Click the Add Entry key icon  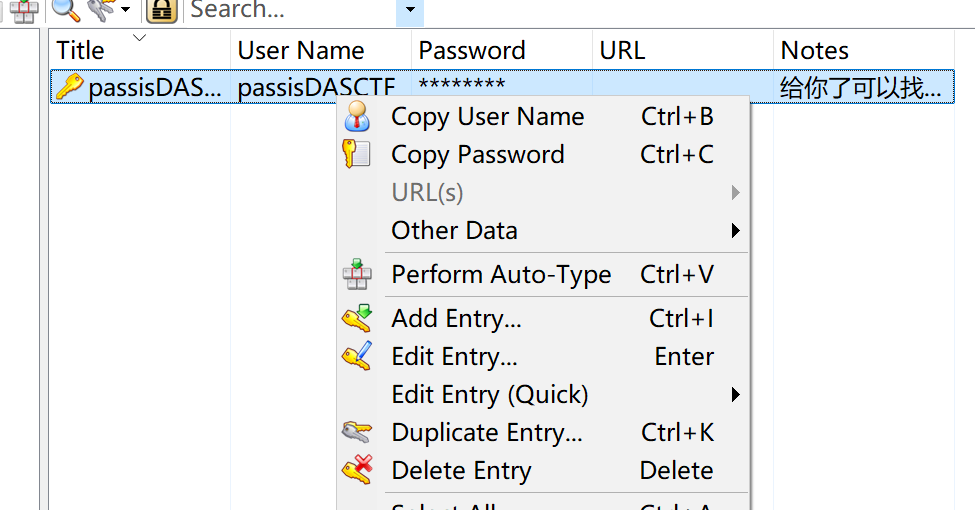tap(357, 318)
